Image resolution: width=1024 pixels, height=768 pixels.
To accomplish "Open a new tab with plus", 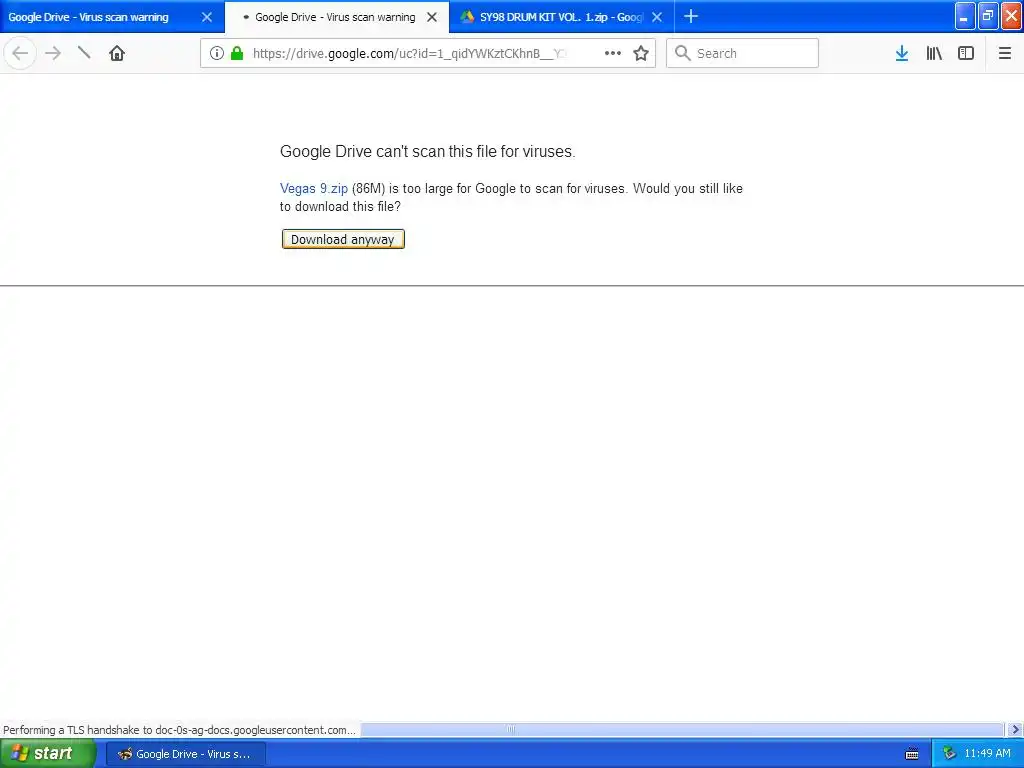I will (691, 17).
